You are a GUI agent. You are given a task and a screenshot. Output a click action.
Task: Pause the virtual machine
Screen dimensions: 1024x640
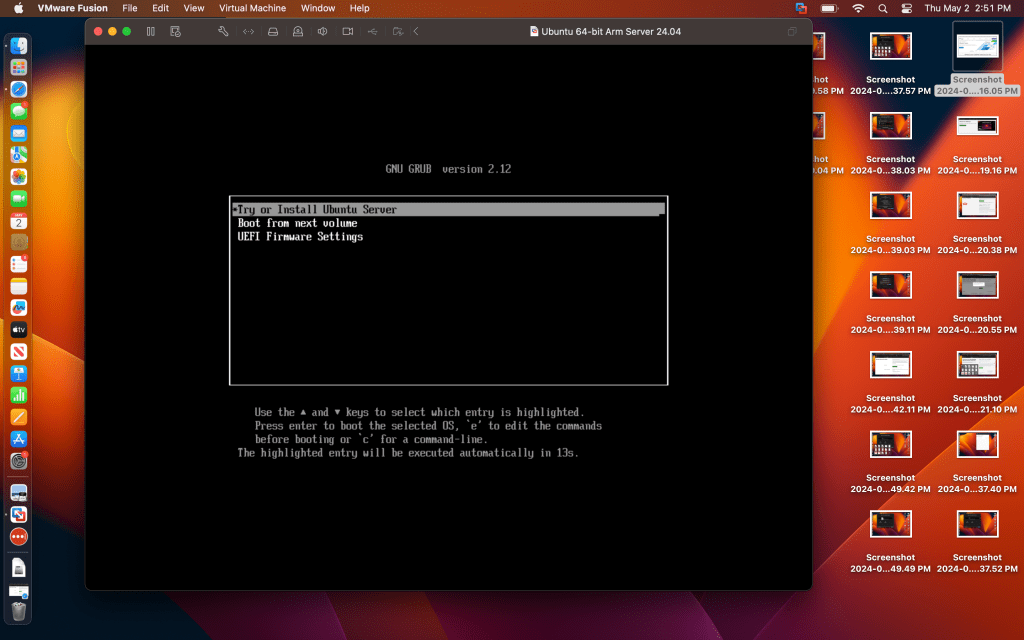pos(150,32)
